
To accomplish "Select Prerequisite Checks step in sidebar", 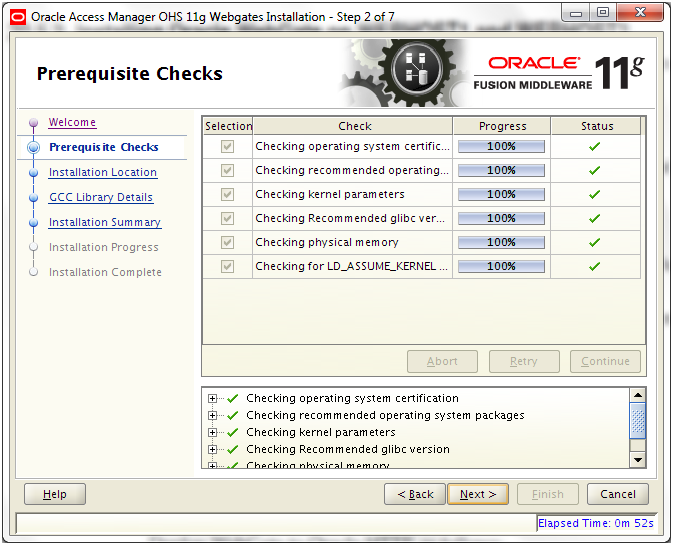I will pos(104,147).
